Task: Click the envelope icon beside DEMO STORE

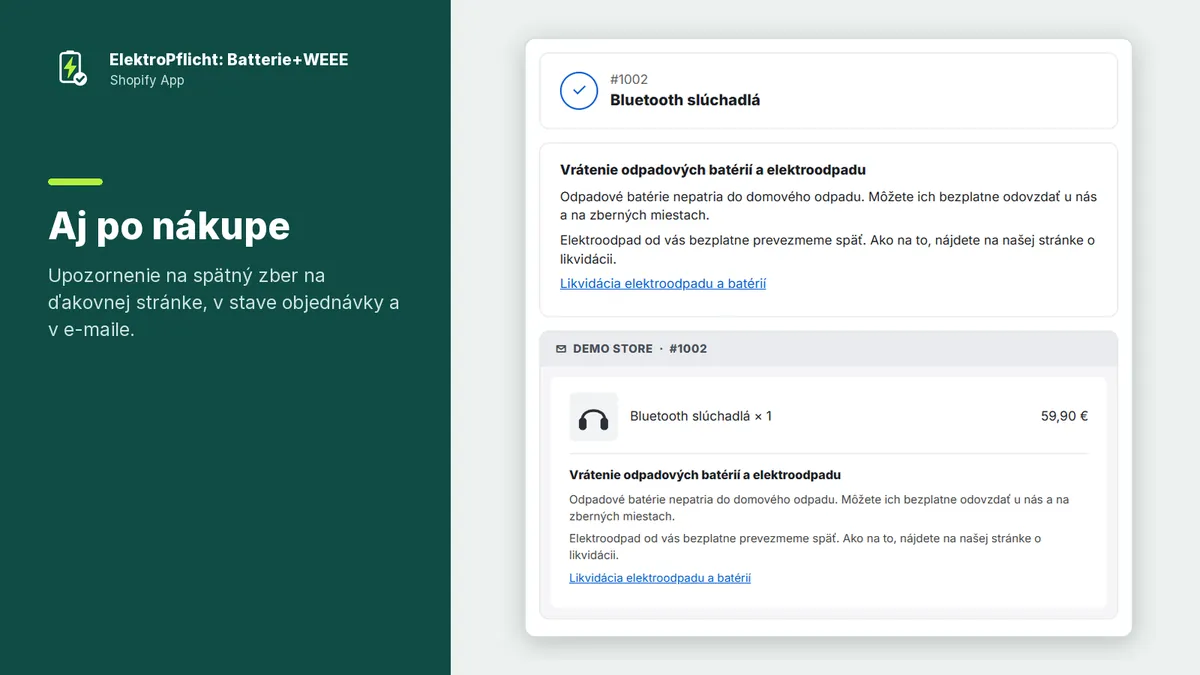Action: [561, 349]
